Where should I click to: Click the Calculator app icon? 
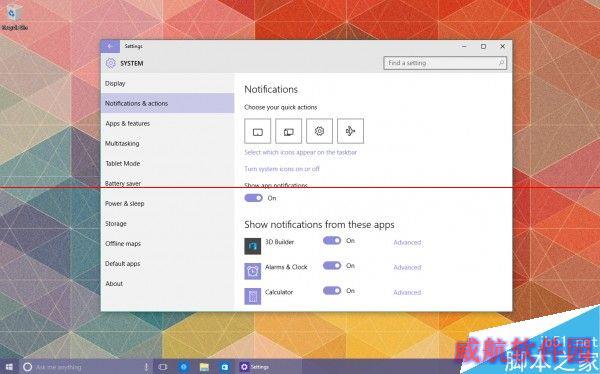pyautogui.click(x=253, y=296)
